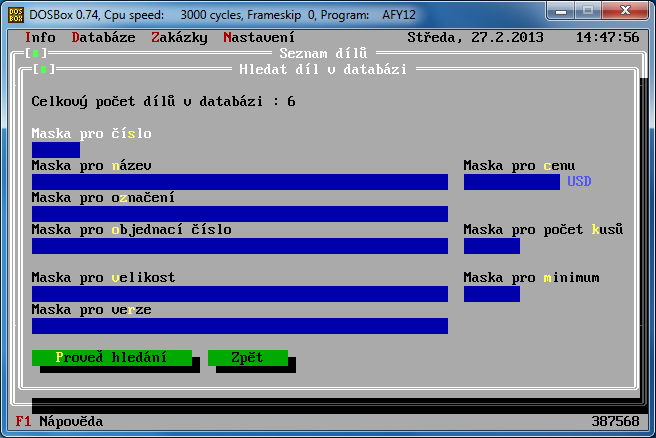Image resolution: width=656 pixels, height=438 pixels.
Task: Click into the Maska pro název field
Action: [239, 182]
